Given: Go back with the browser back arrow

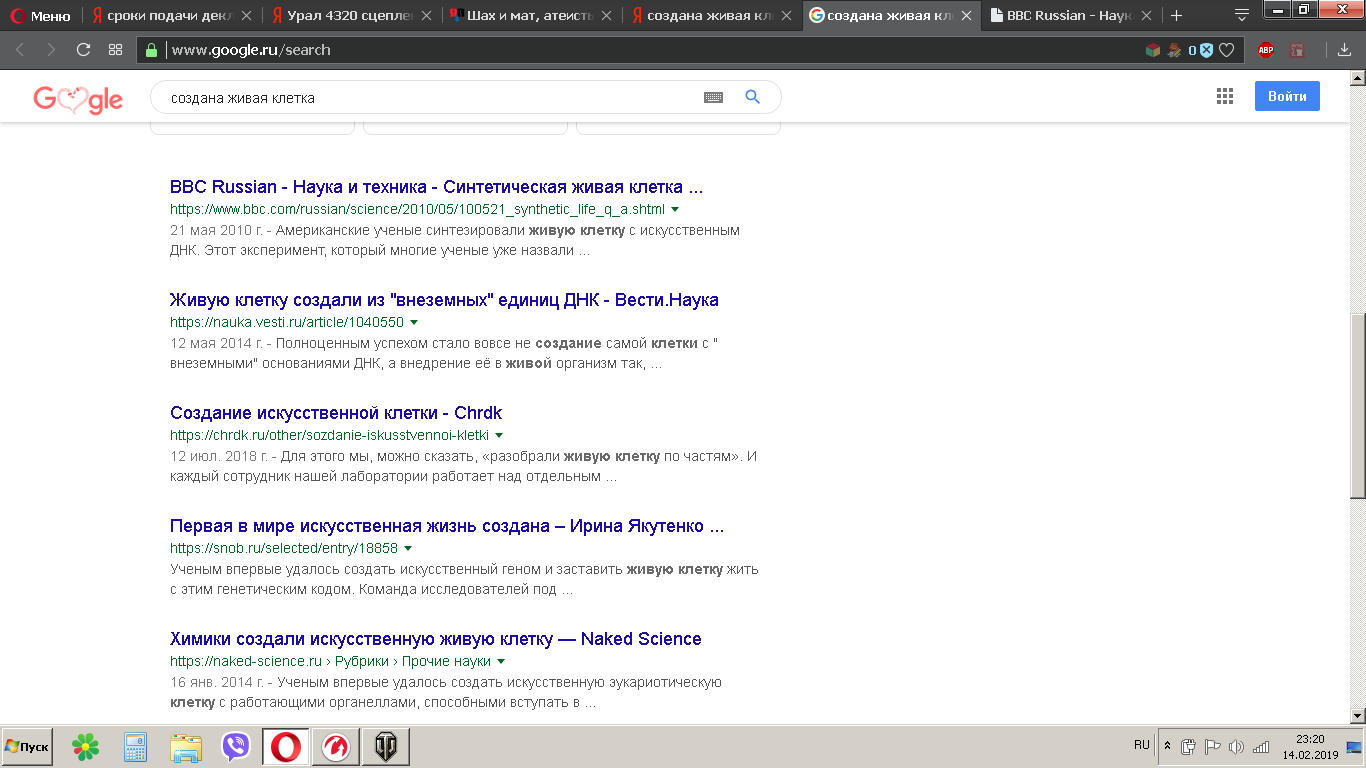Looking at the screenshot, I should point(20,50).
